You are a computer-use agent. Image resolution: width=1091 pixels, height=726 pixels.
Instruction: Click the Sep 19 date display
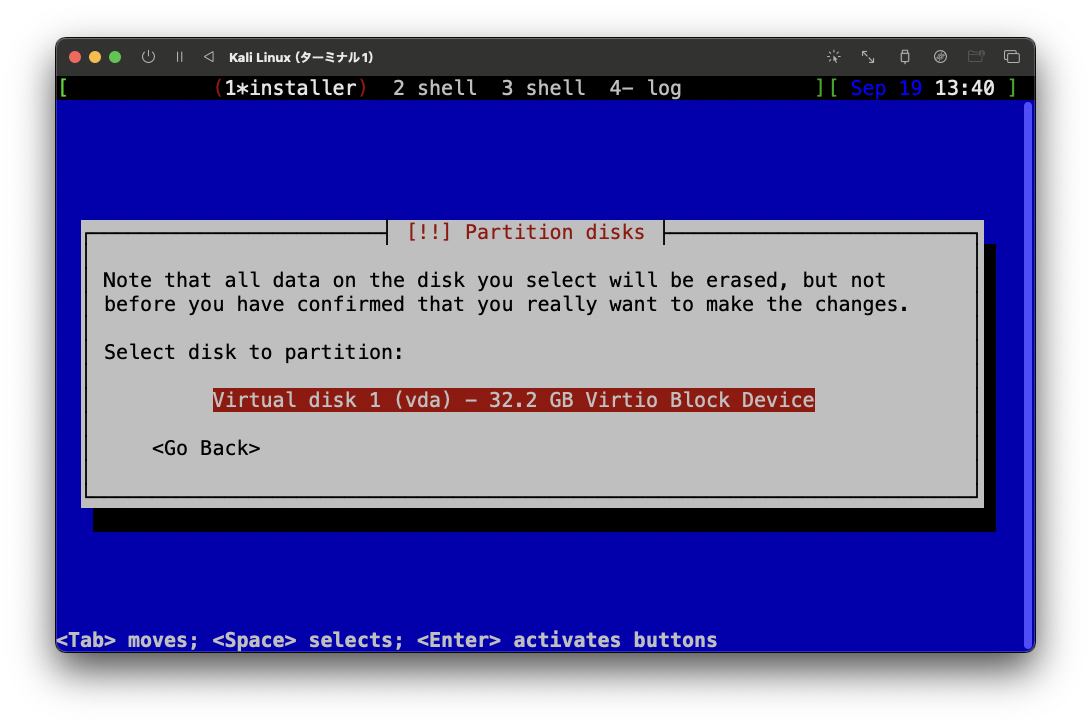pos(884,88)
